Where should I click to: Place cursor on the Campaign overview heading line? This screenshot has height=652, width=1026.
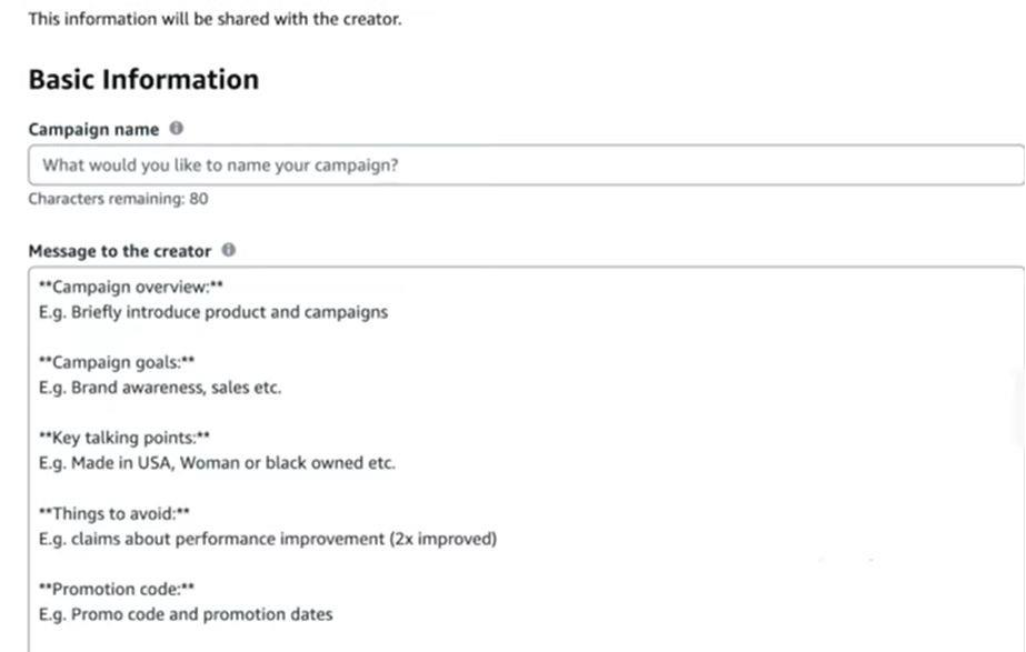pyautogui.click(x=131, y=287)
